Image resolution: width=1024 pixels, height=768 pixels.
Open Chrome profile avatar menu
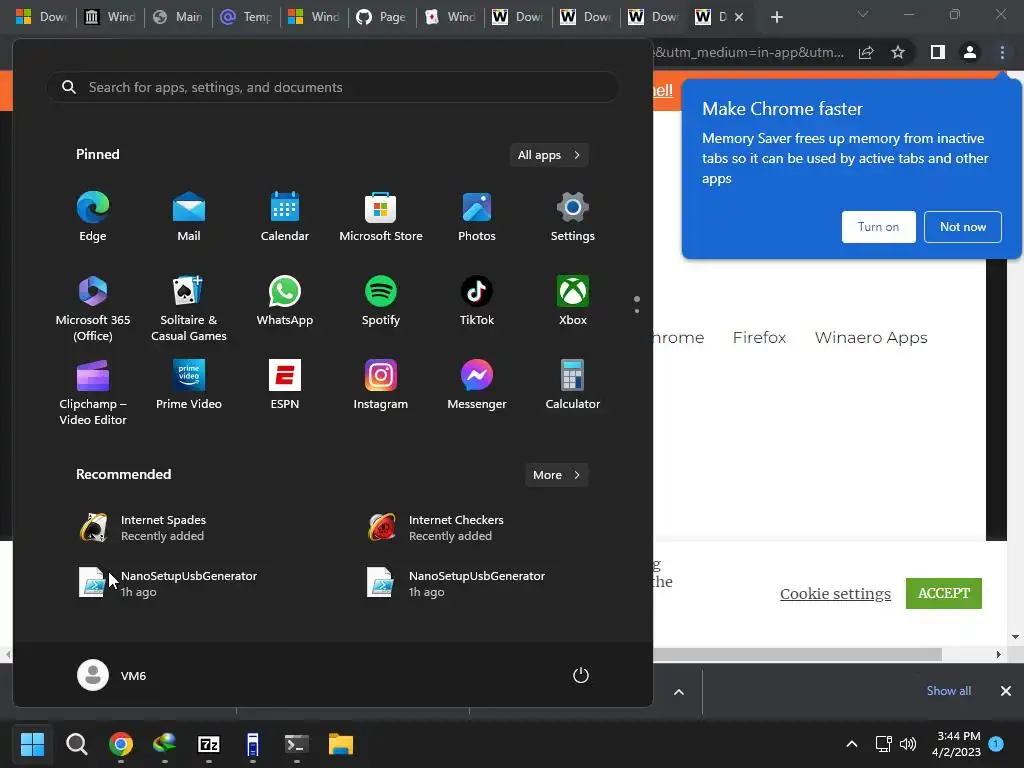pos(970,52)
